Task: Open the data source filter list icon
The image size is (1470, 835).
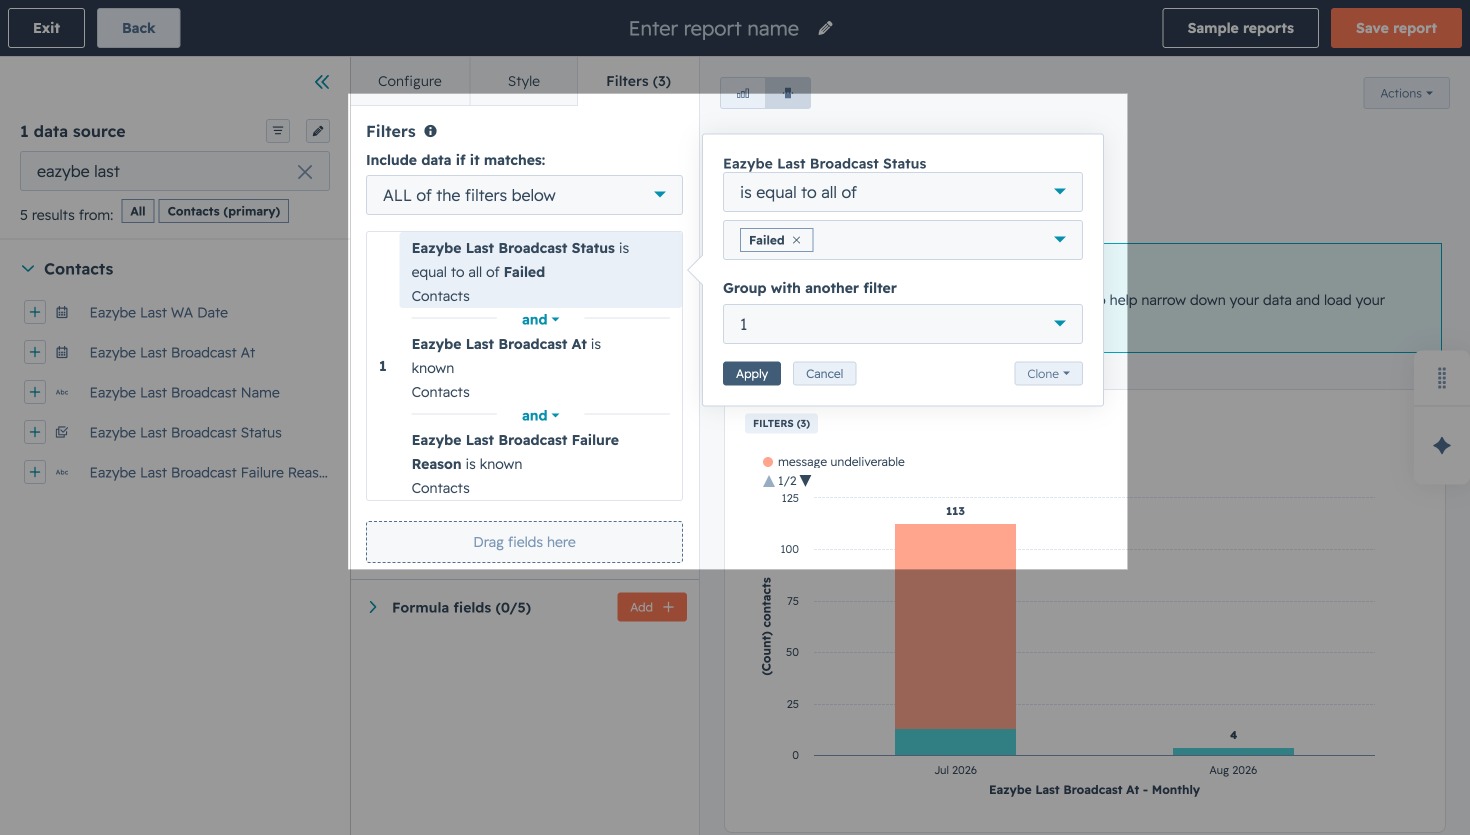Action: (278, 131)
